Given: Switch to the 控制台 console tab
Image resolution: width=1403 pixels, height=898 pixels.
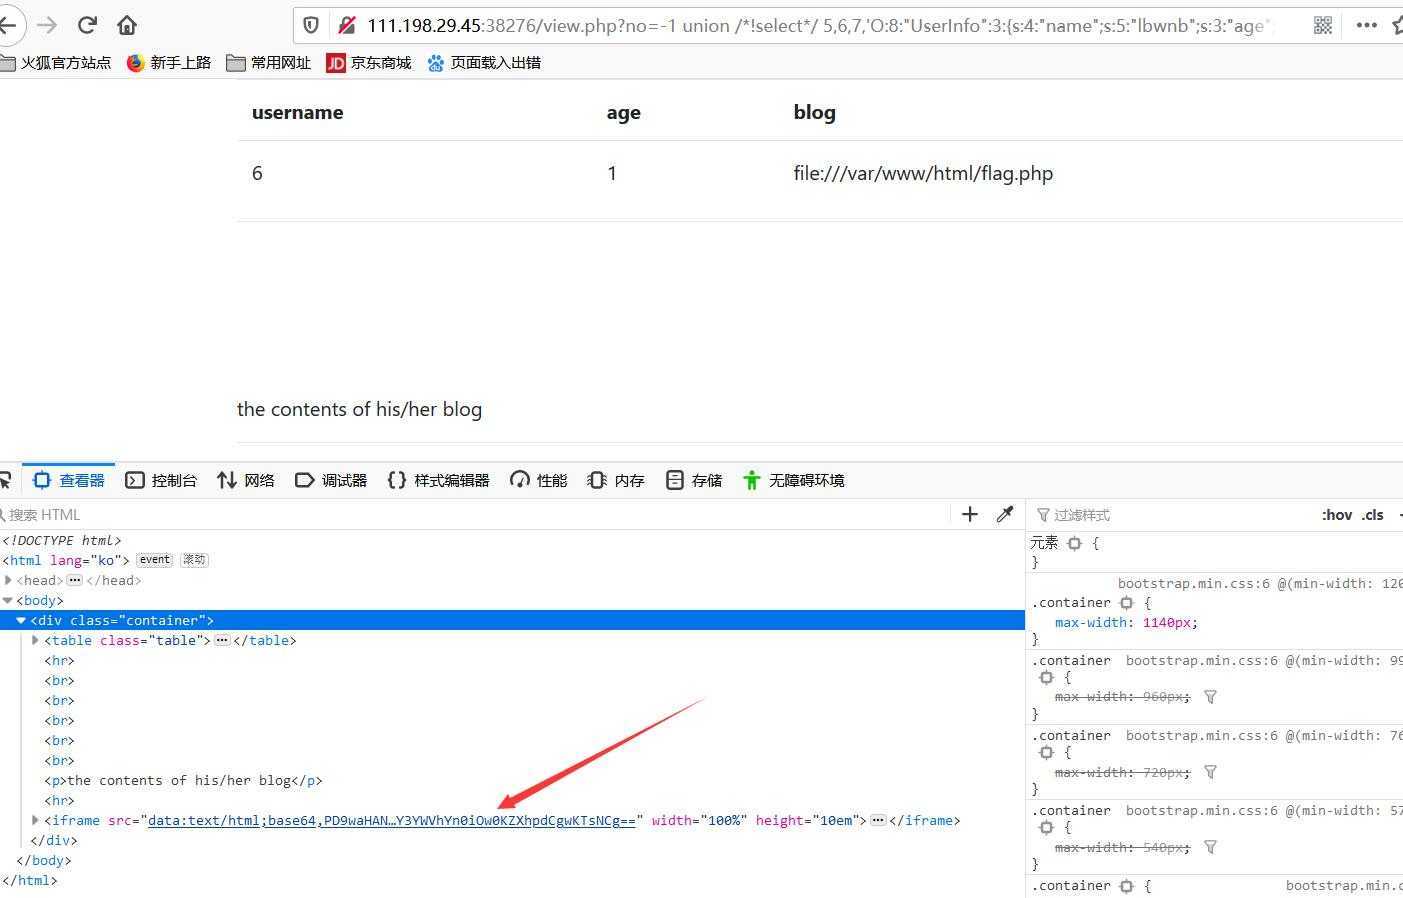Looking at the screenshot, I should pyautogui.click(x=161, y=480).
